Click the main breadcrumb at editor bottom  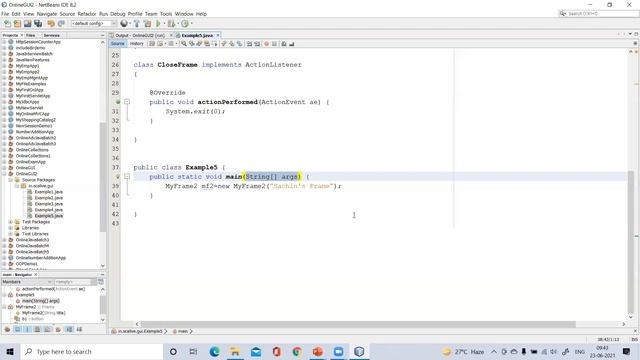pyautogui.click(x=183, y=331)
